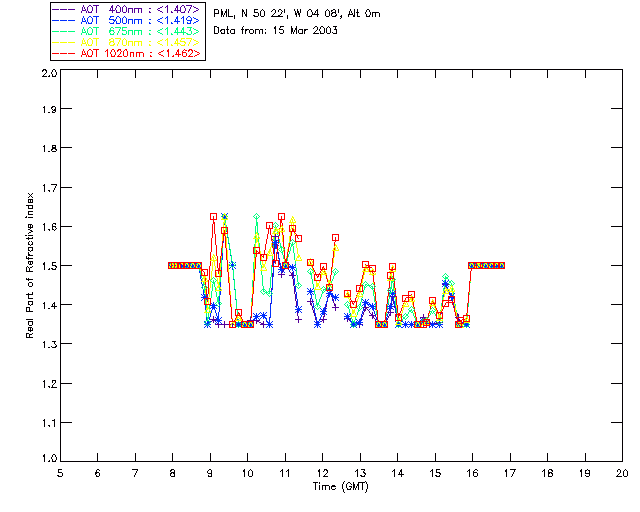The width and height of the screenshot is (640, 512).
Task: Click the 8 hour x-axis label
Action: tap(173, 473)
